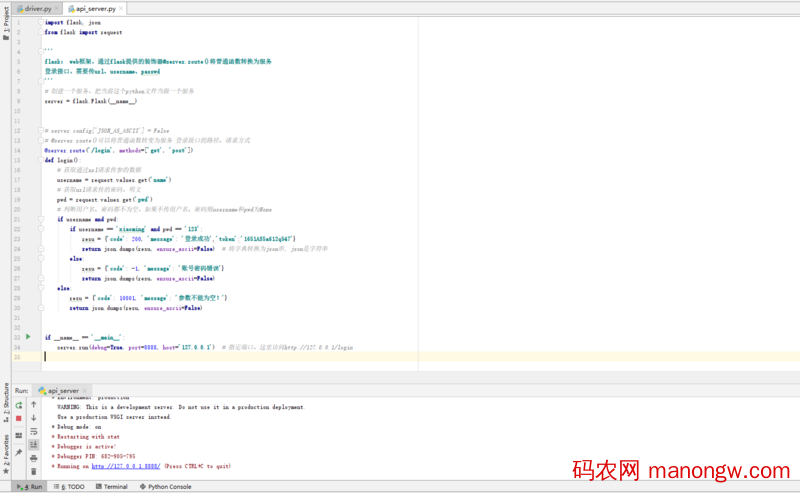Close the api_server.py editor tab

(121, 9)
